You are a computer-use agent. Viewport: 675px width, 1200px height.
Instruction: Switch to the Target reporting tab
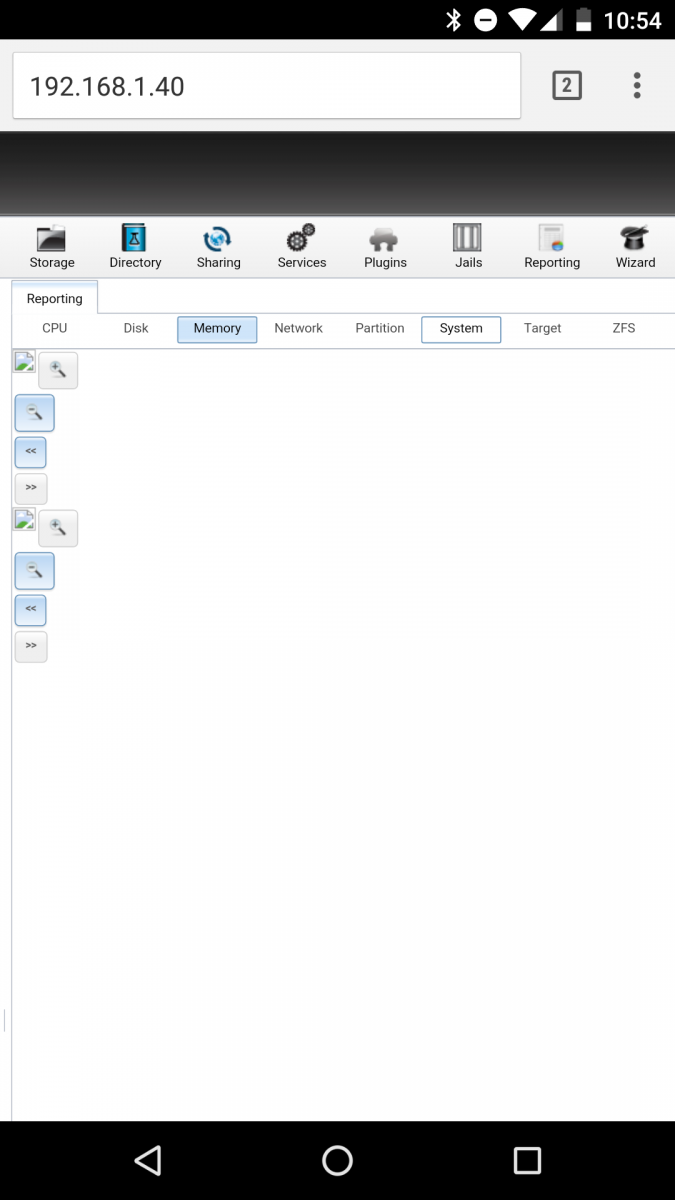(x=542, y=328)
